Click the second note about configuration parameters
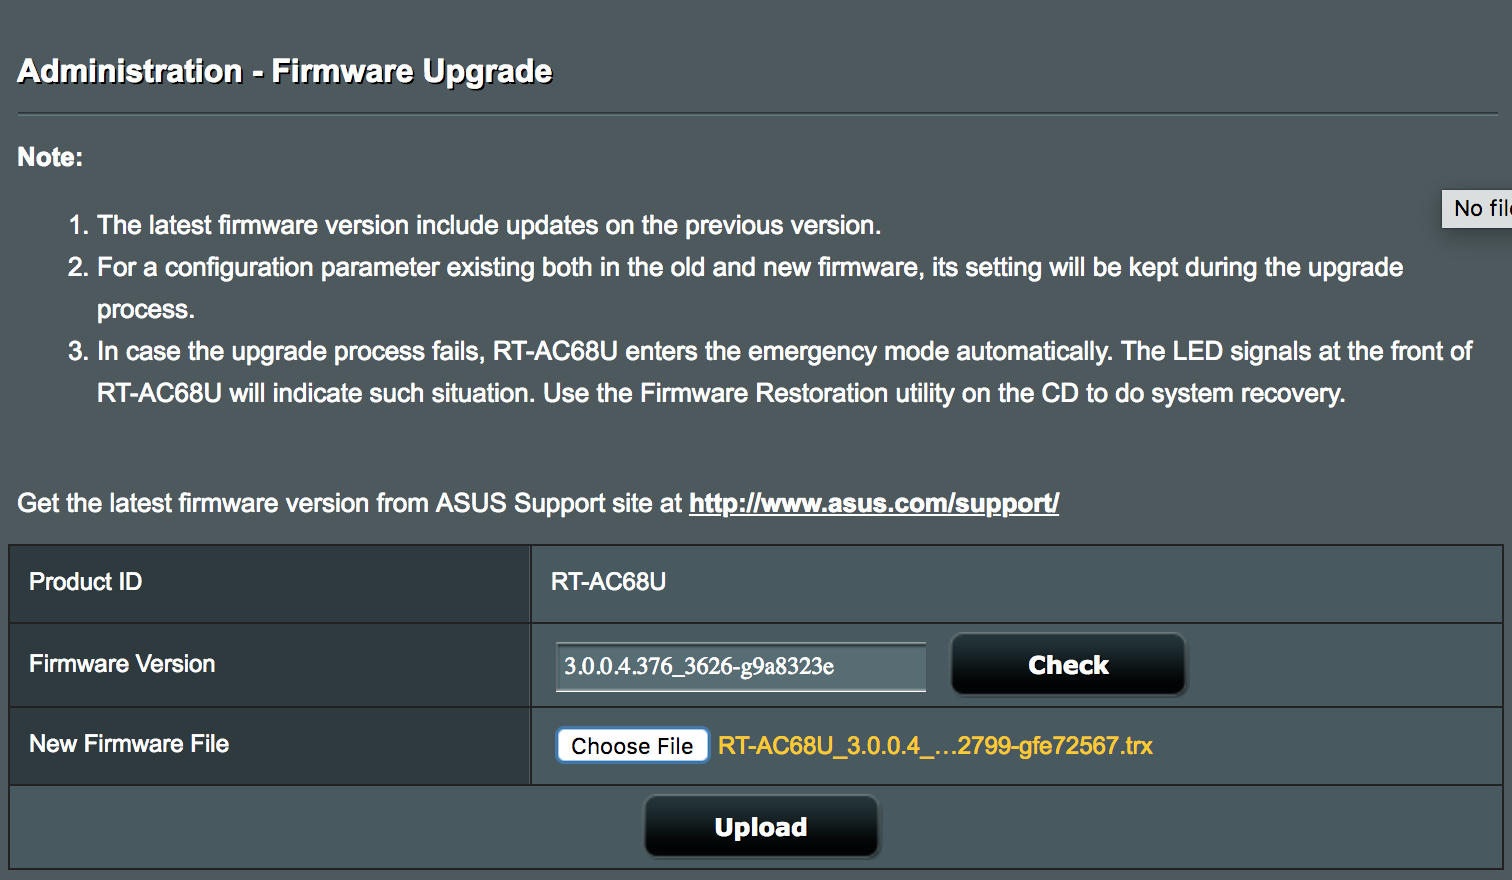Viewport: 1512px width, 880px height. tap(750, 267)
